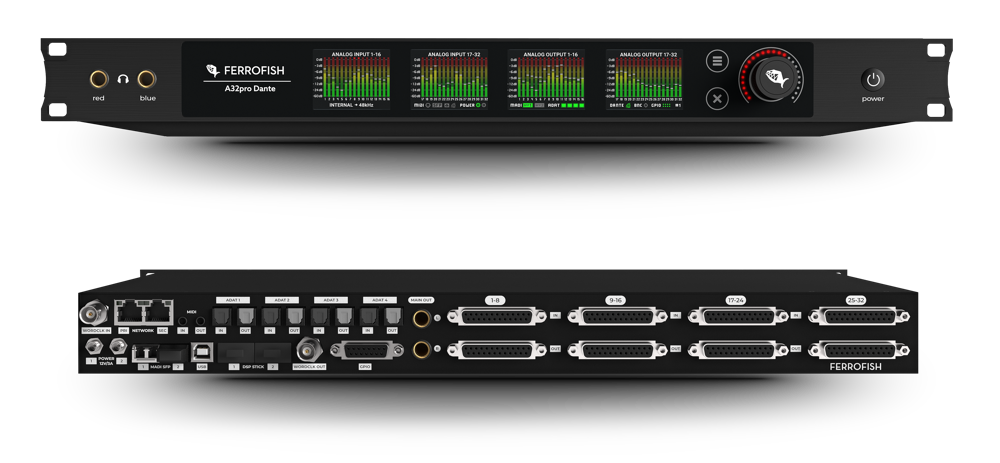Image resolution: width=1000 pixels, height=463 pixels.
Task: Click the ADAT 3 OUT optical port
Action: click(344, 317)
